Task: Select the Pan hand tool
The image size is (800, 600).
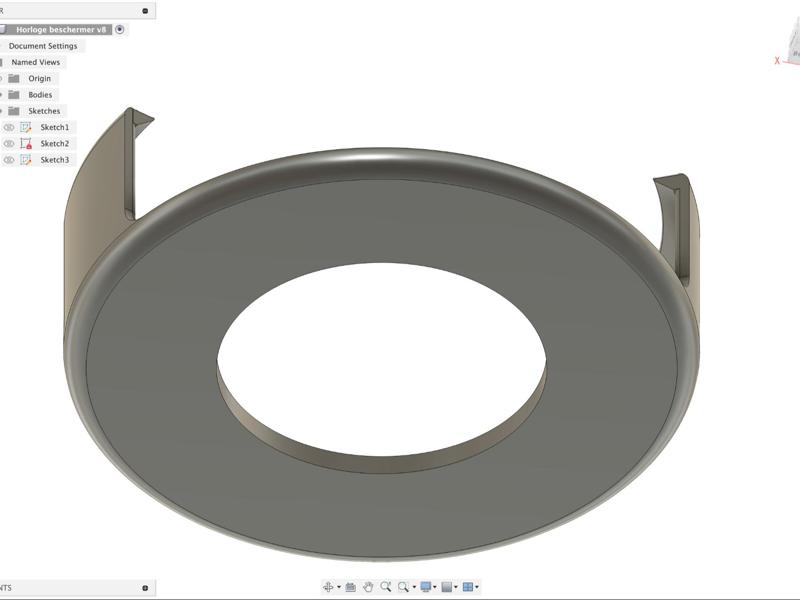Action: coord(368,587)
